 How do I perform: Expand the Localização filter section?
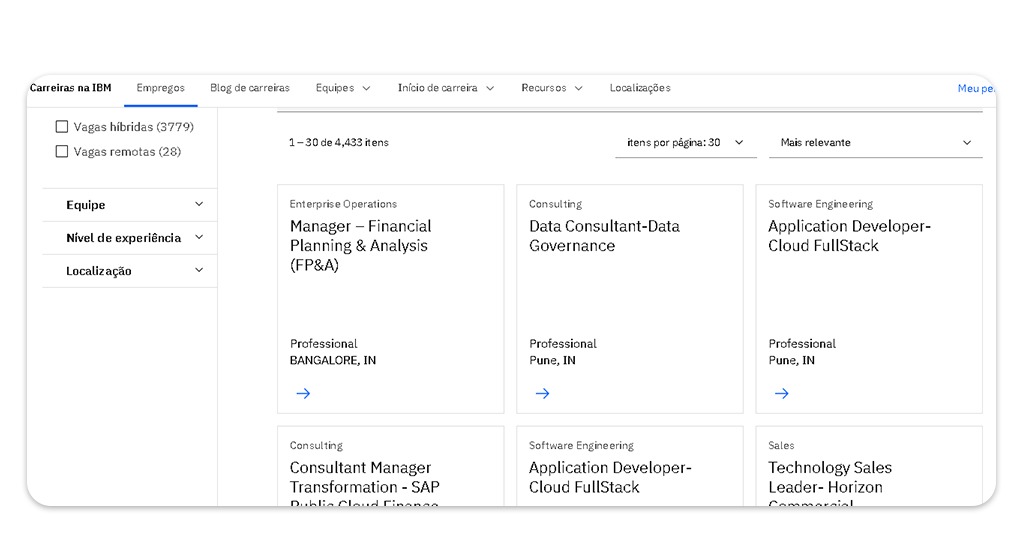(130, 271)
